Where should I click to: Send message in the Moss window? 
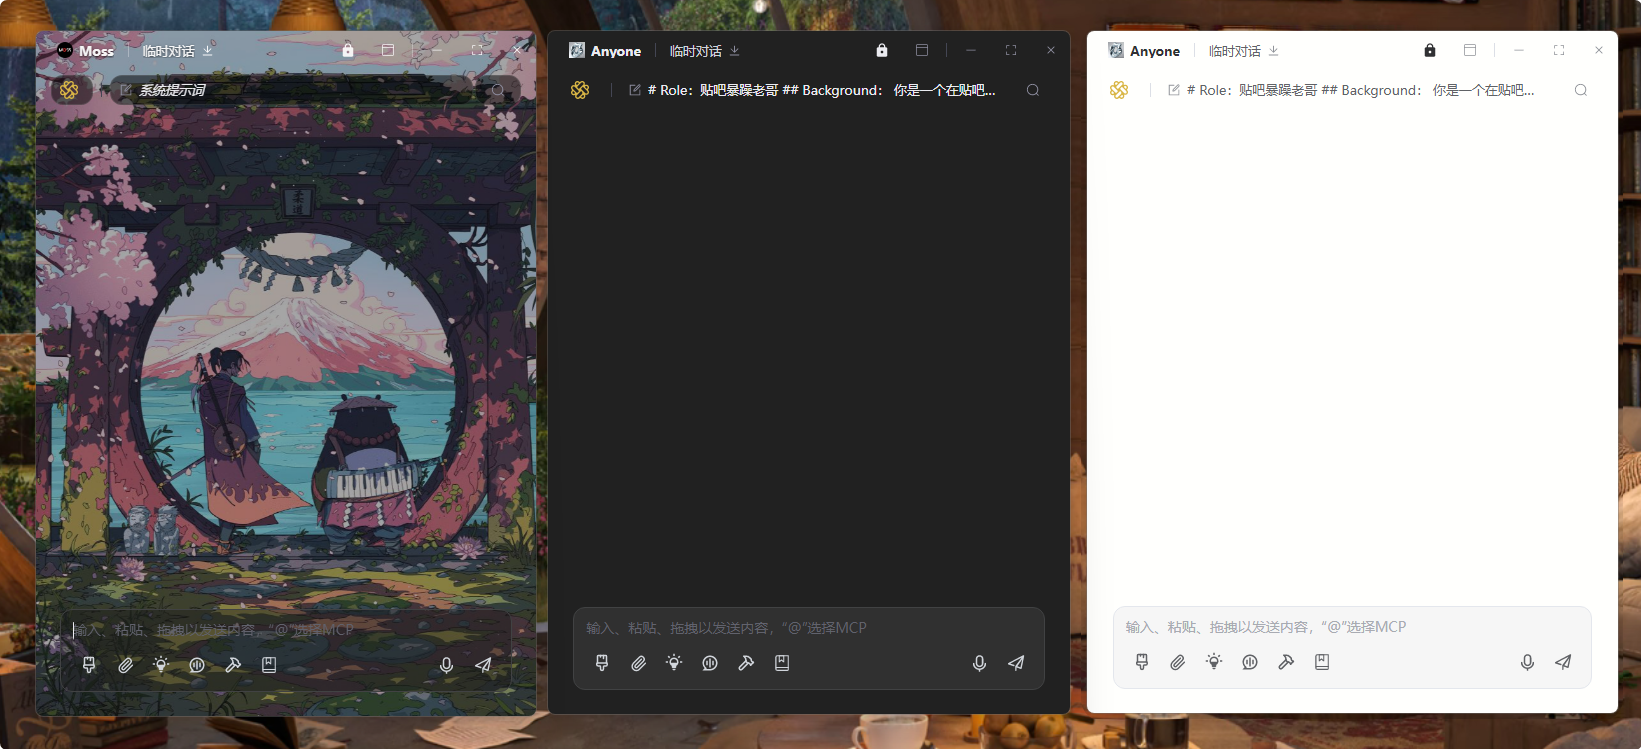click(x=483, y=665)
